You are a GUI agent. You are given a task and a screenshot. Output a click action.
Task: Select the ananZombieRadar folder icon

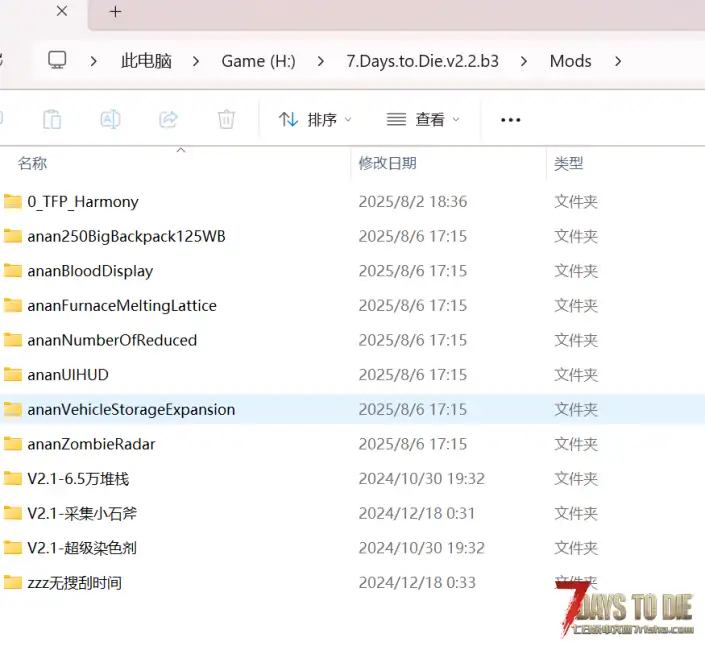(13, 444)
